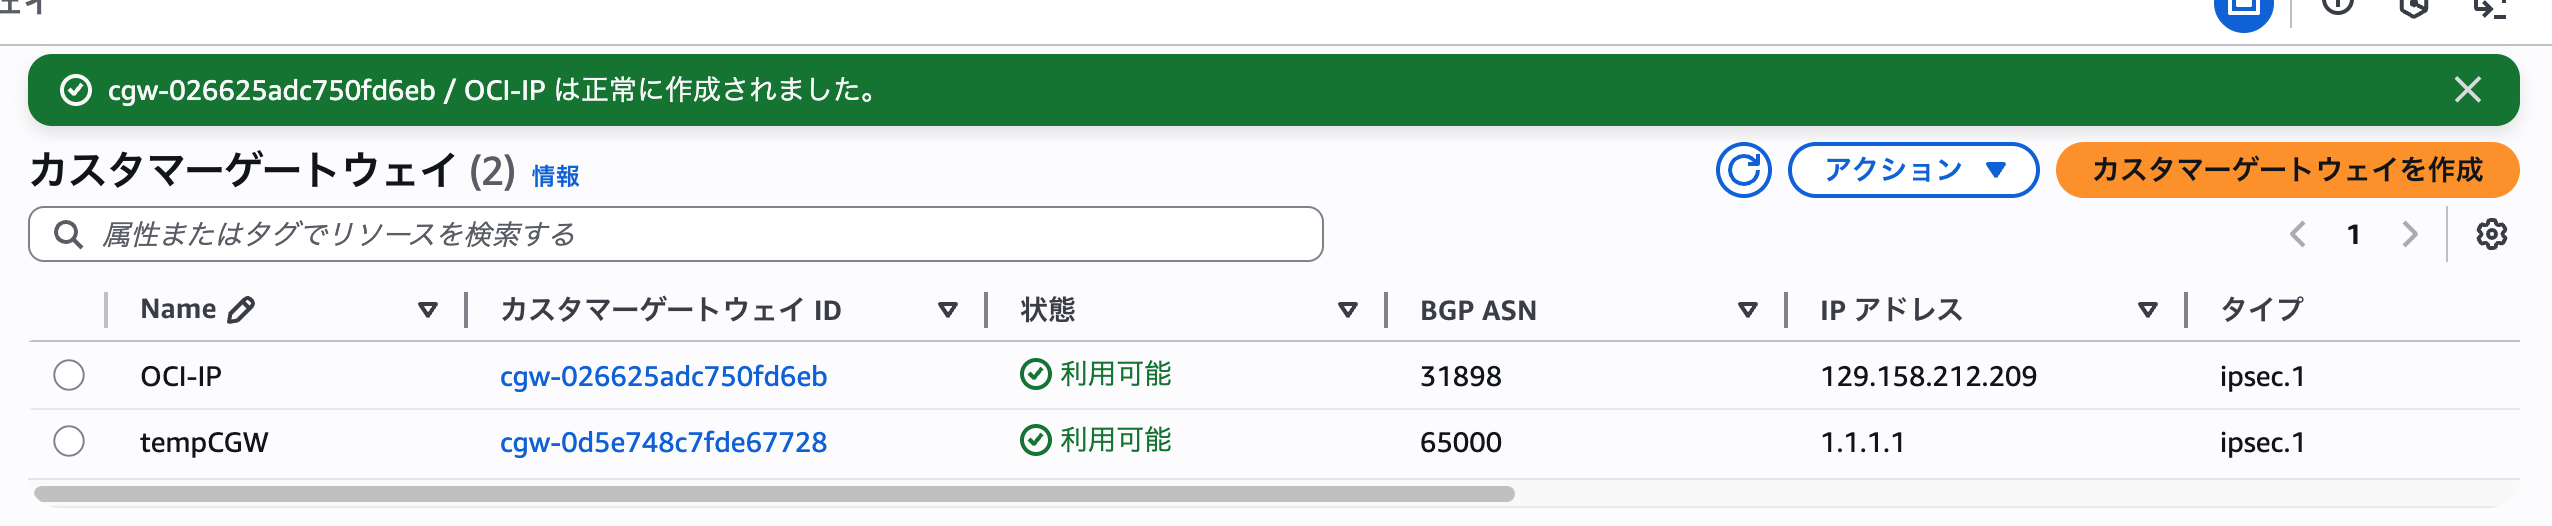The width and height of the screenshot is (2552, 526).
Task: Click カスタマーゲートウェイを作成 button
Action: coord(2287,170)
